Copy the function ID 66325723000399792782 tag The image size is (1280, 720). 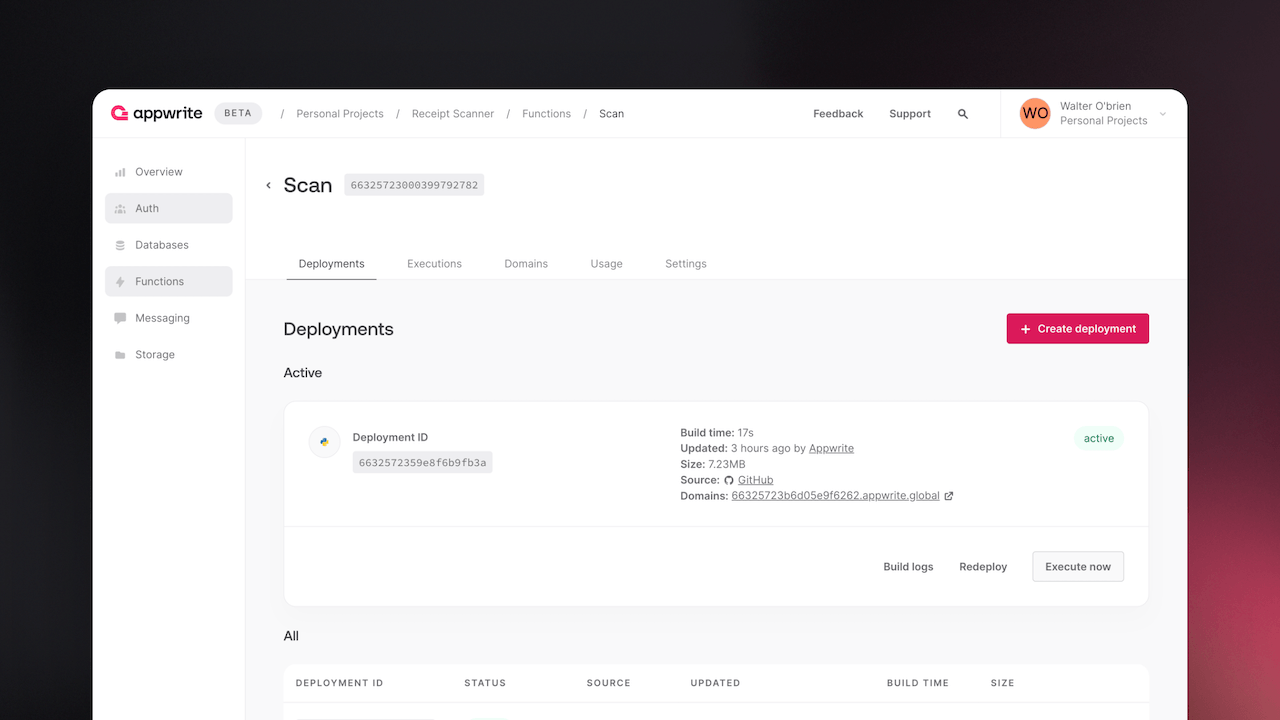414,185
